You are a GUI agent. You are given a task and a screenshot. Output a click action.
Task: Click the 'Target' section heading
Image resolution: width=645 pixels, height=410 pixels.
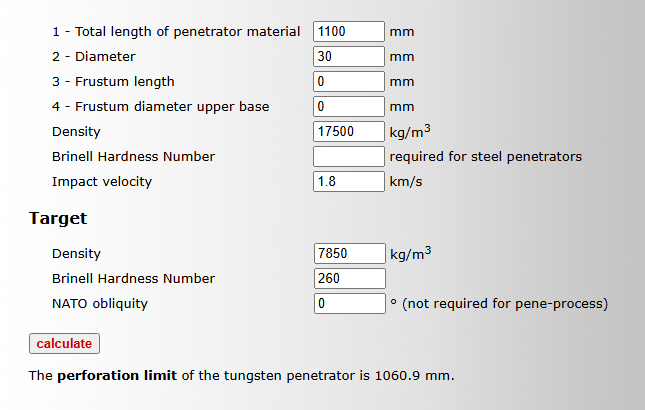coord(58,218)
